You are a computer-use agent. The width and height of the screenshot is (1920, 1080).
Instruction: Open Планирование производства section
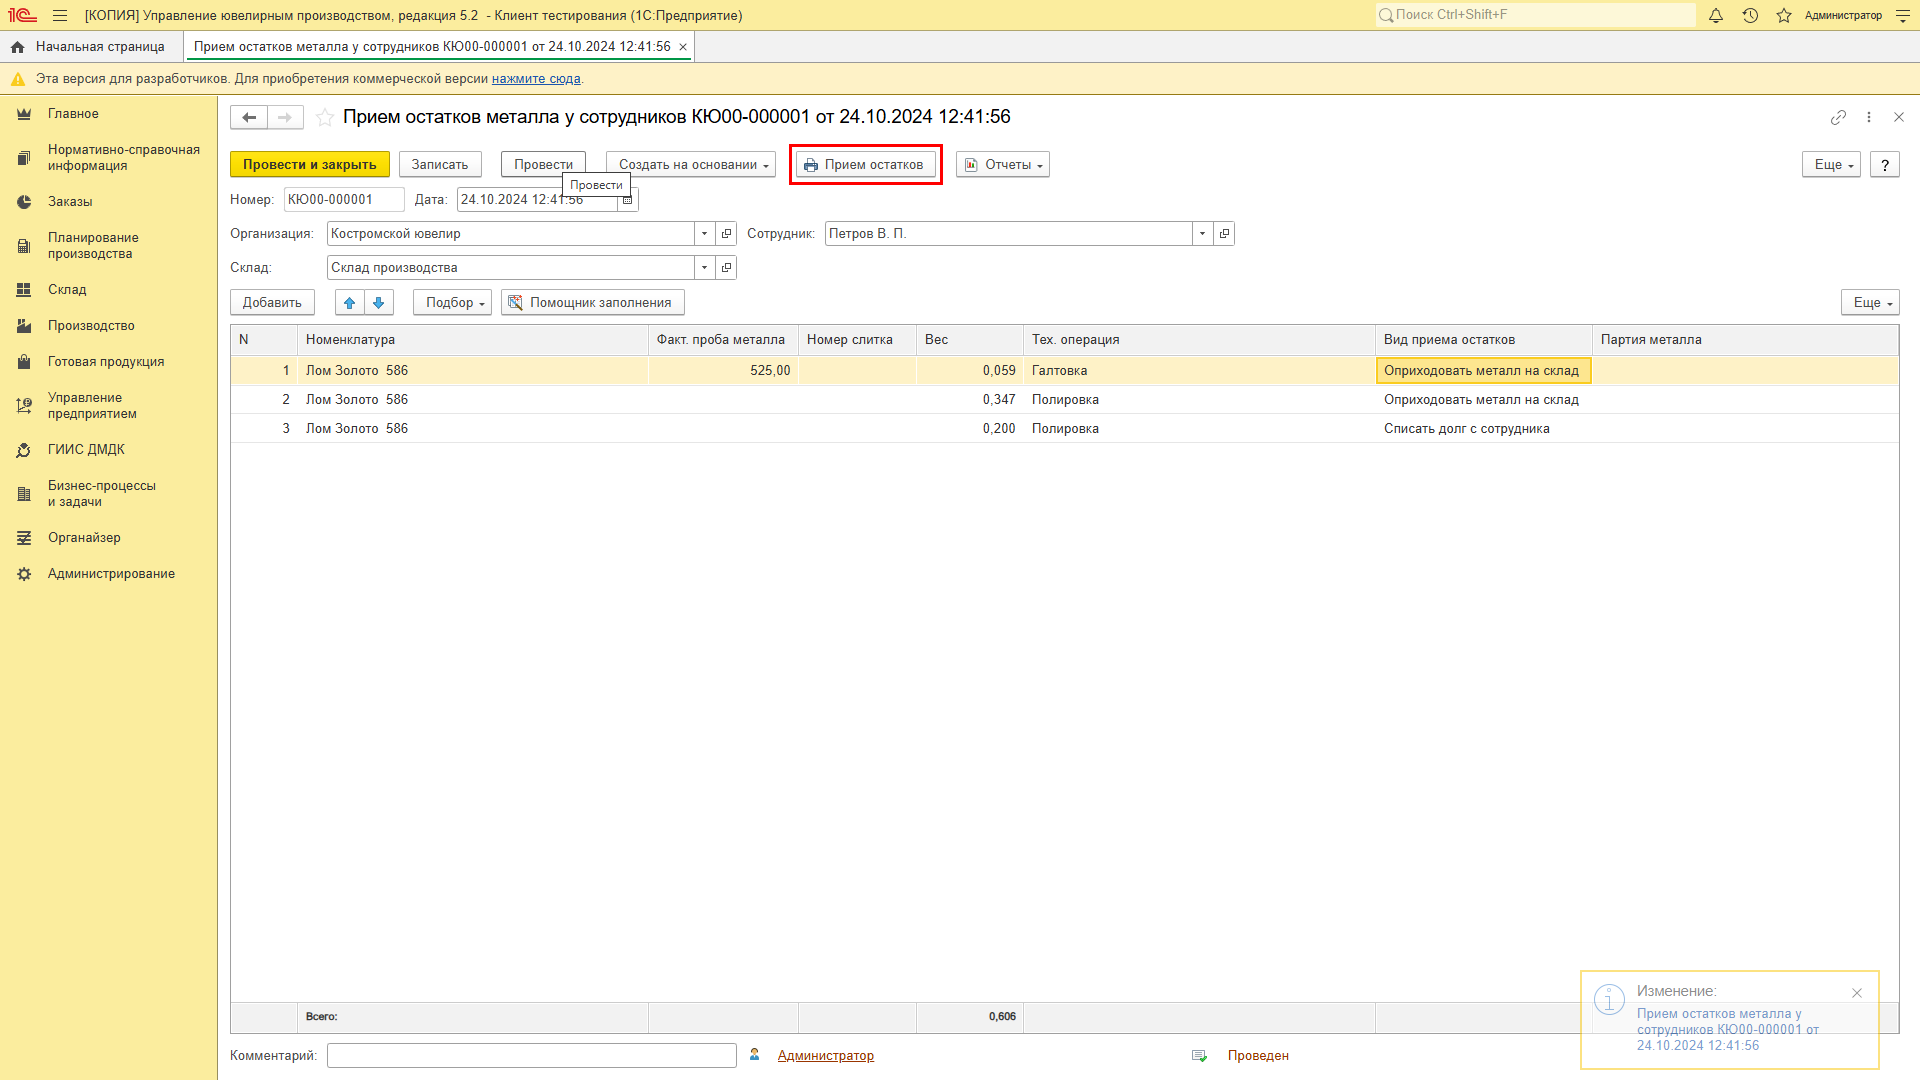(93, 246)
